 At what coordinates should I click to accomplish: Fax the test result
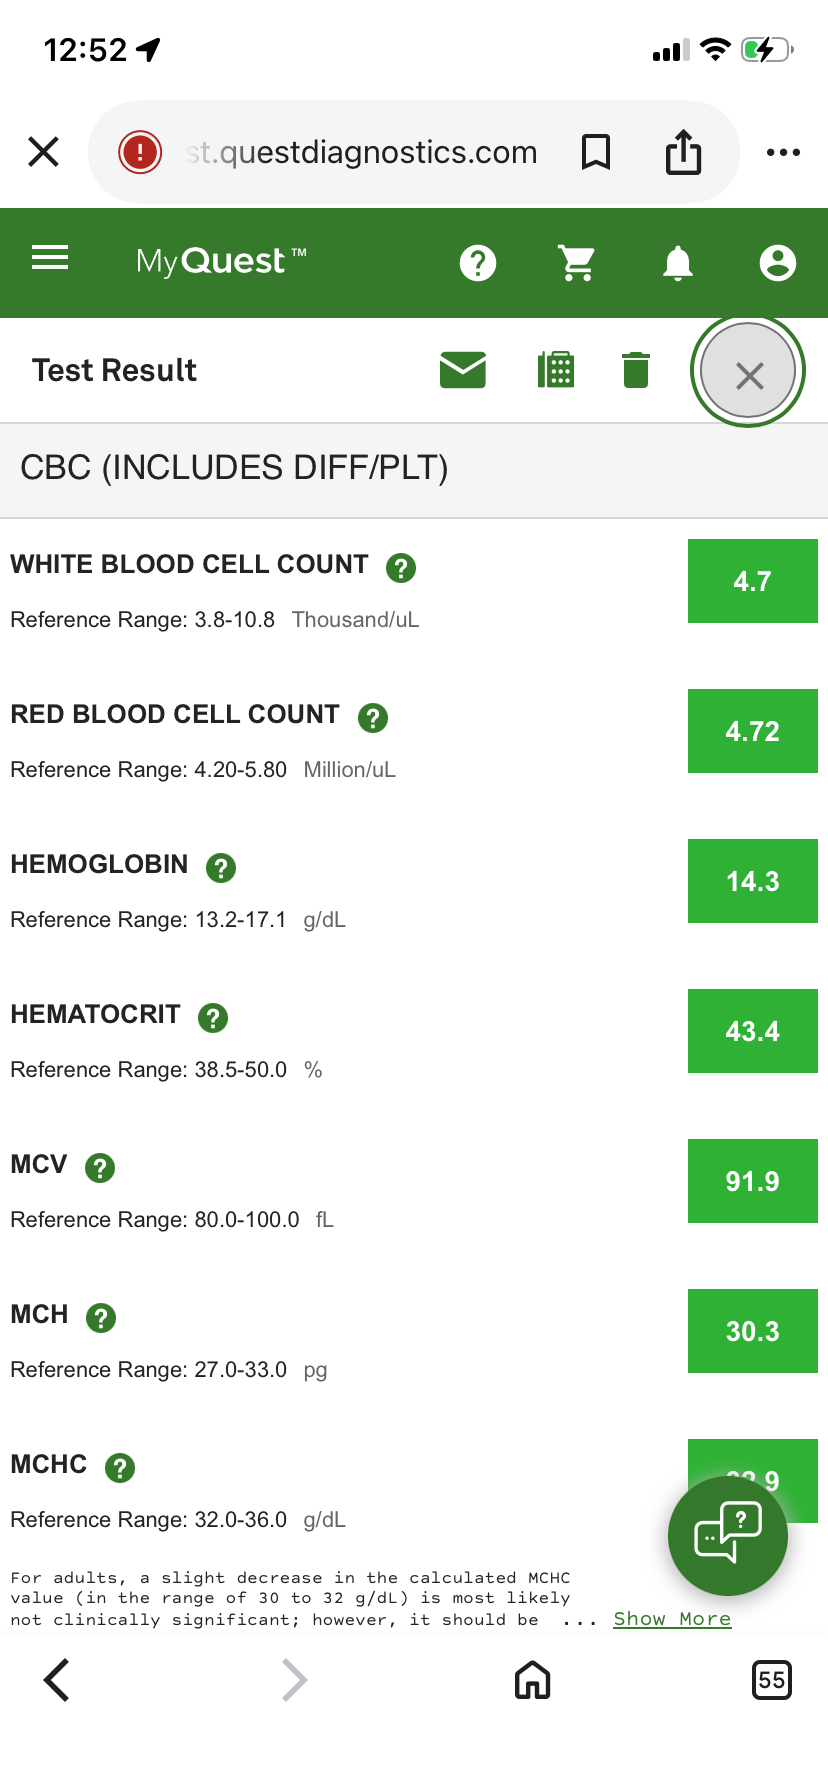(556, 370)
